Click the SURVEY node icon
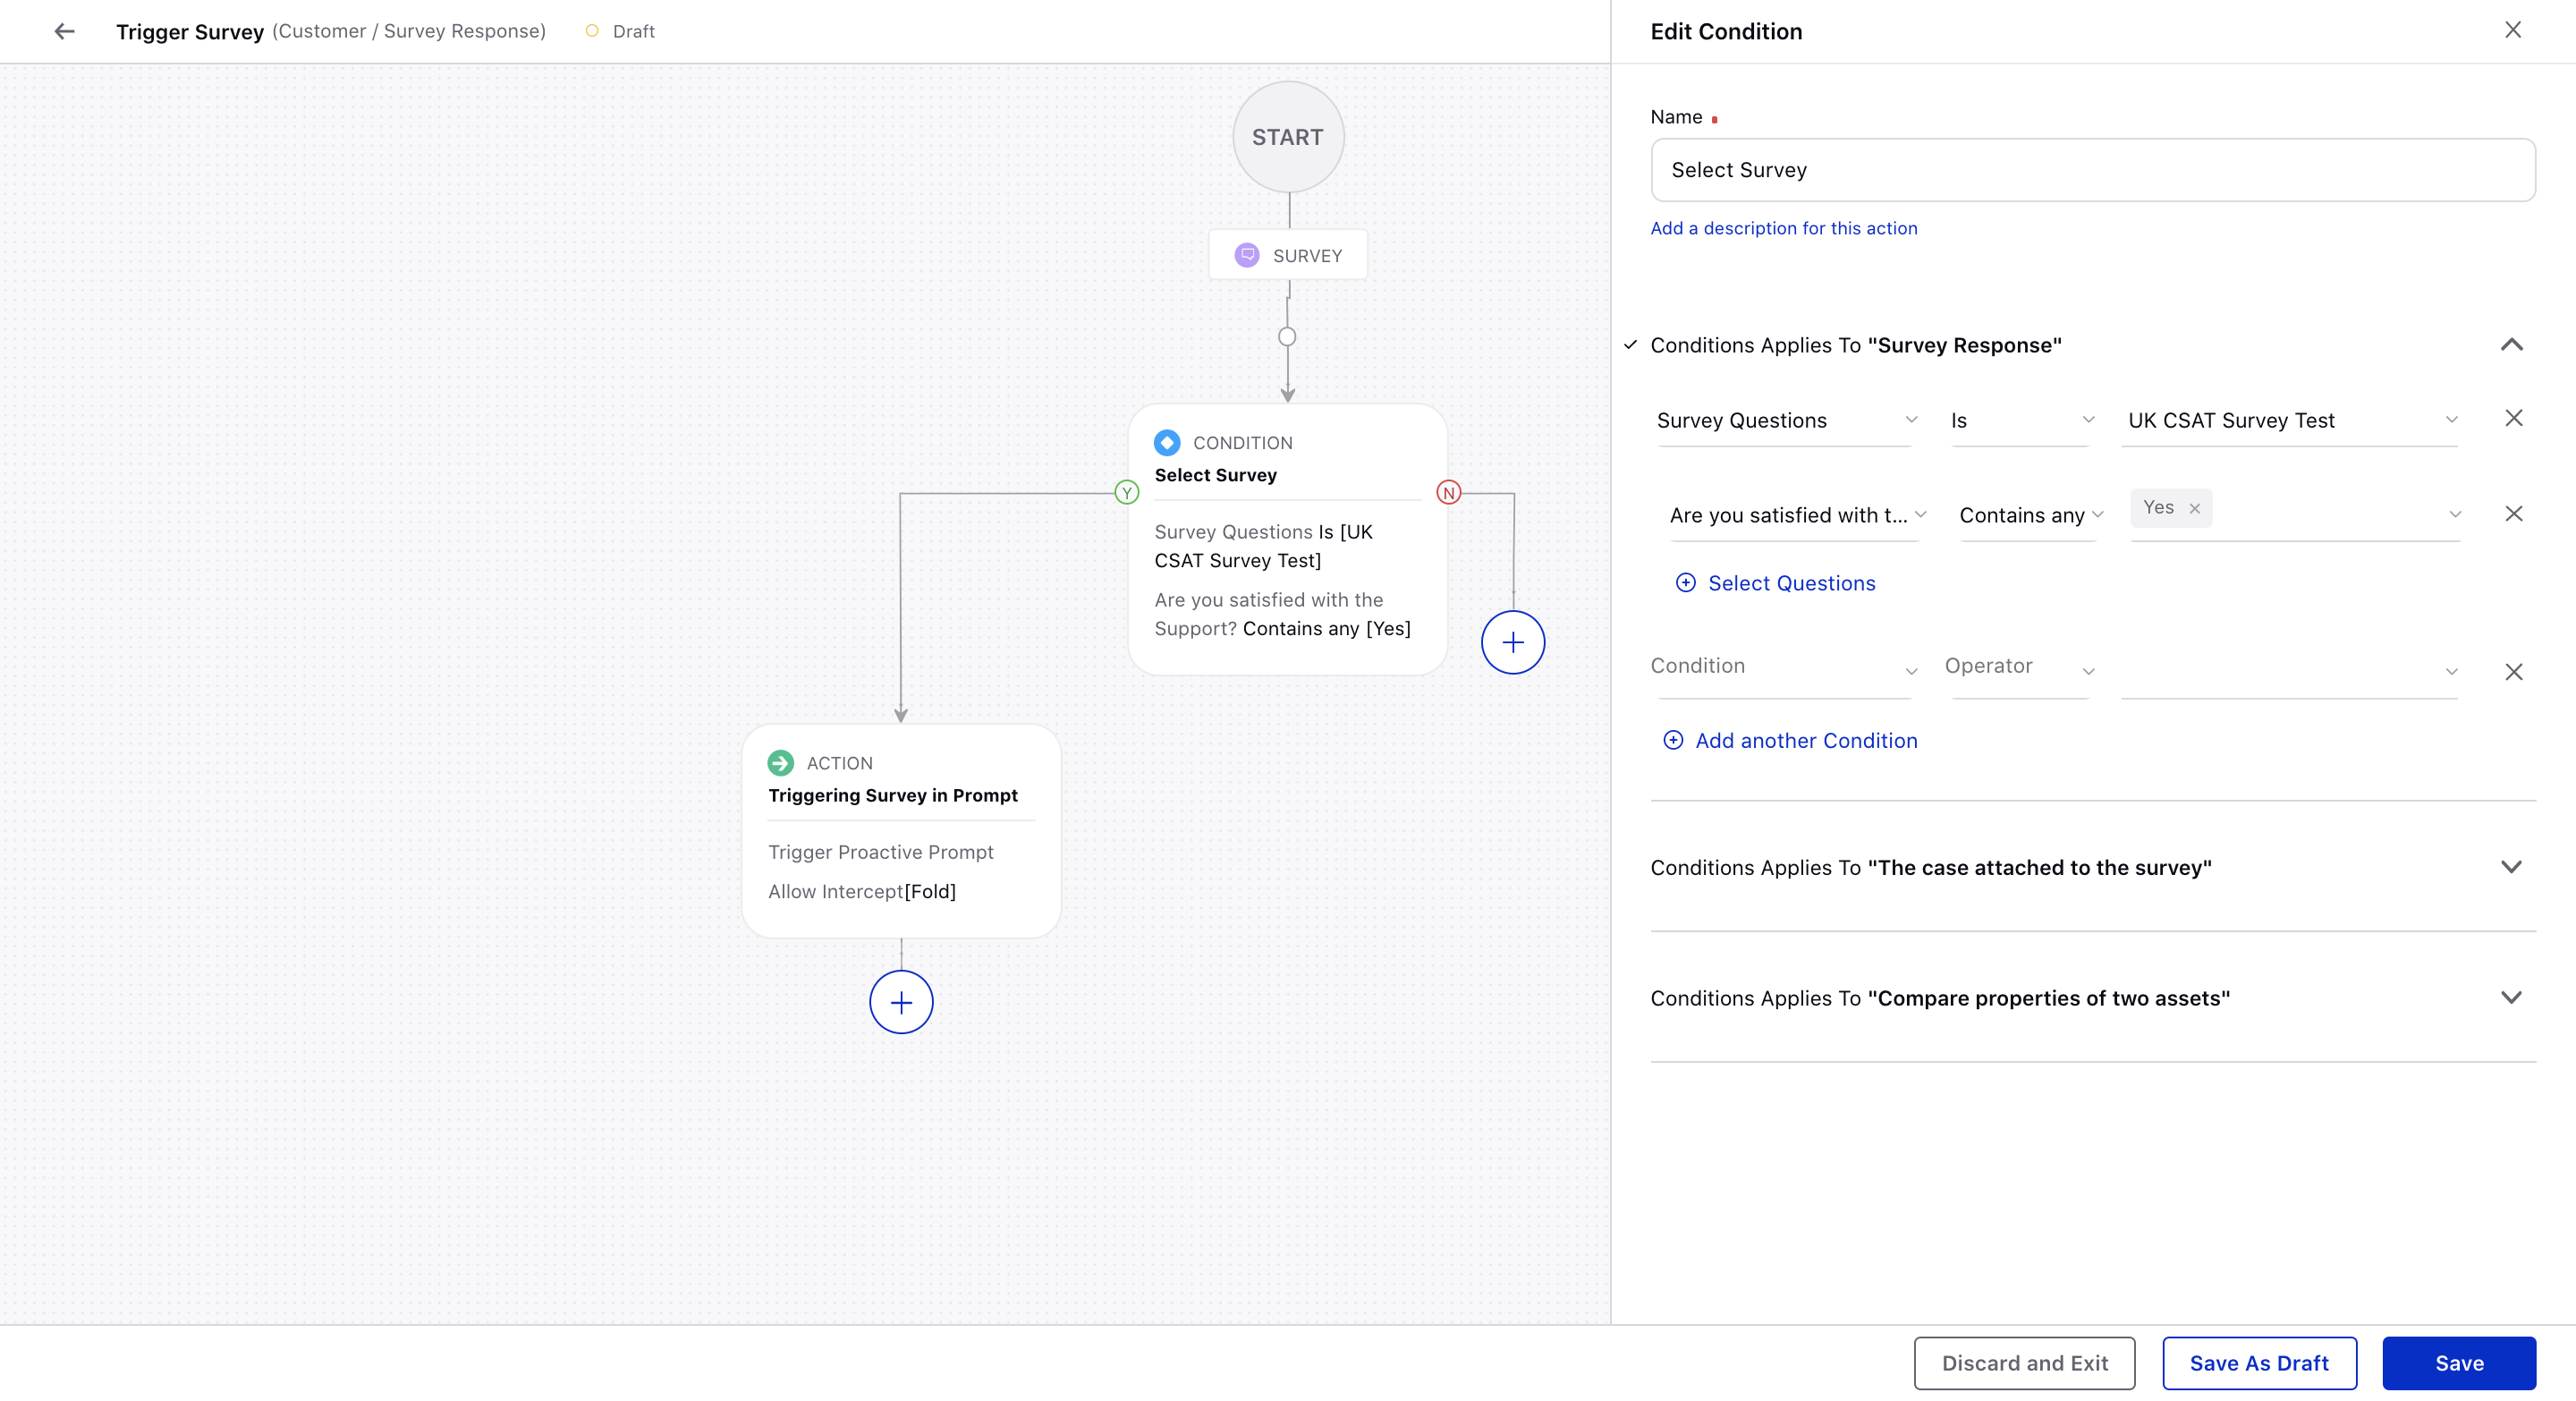The image size is (2576, 1401). [x=1247, y=255]
